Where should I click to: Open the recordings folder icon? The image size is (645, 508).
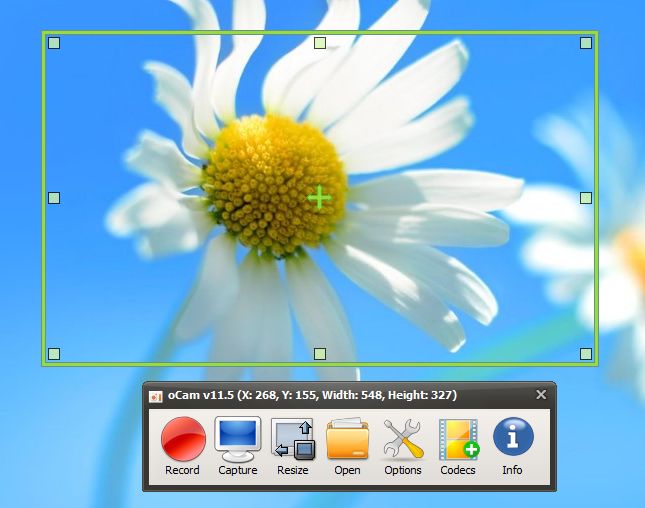click(x=348, y=438)
